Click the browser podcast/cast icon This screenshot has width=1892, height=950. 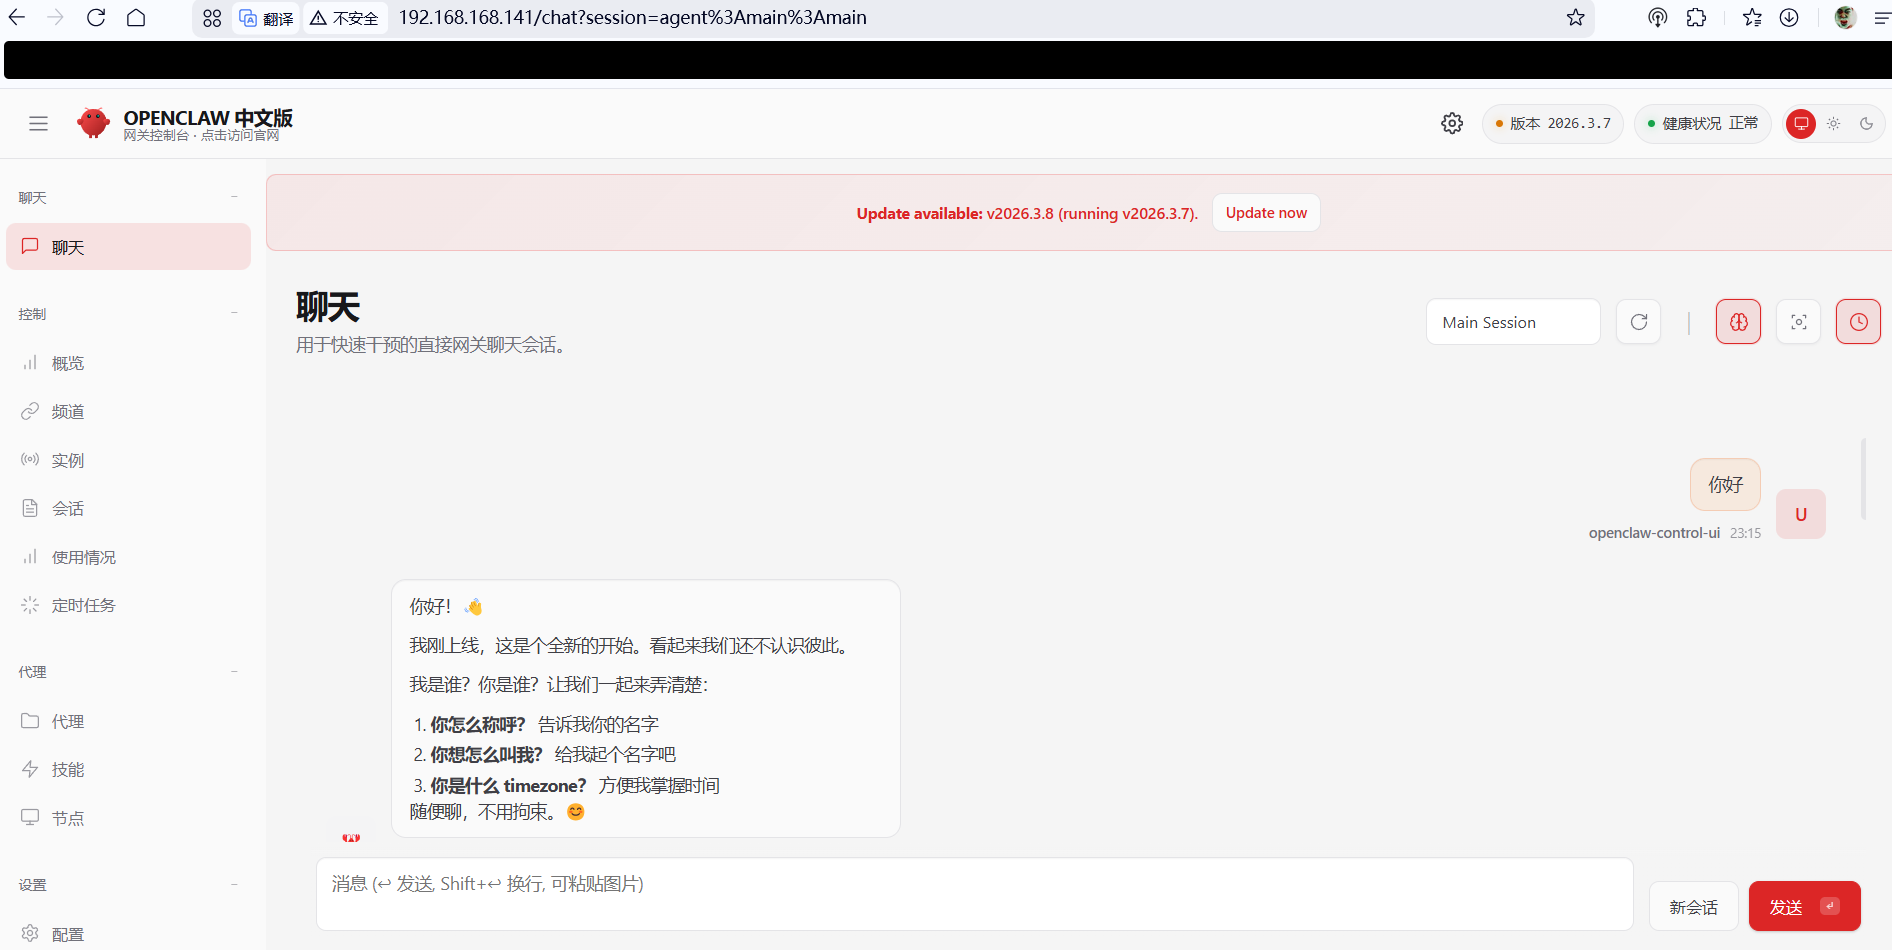[1658, 17]
